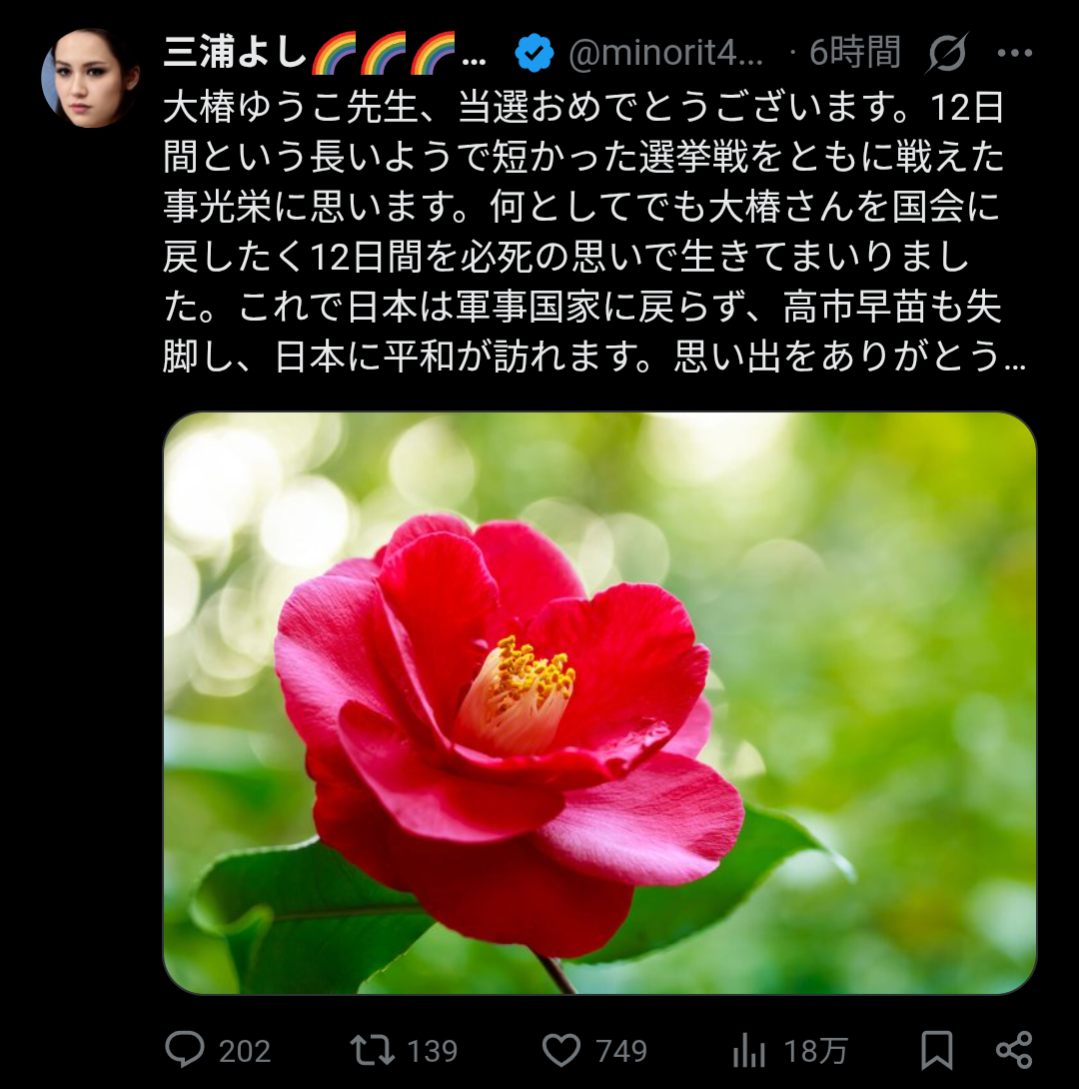
Task: Click the view analytics bar chart icon
Action: pos(748,1050)
